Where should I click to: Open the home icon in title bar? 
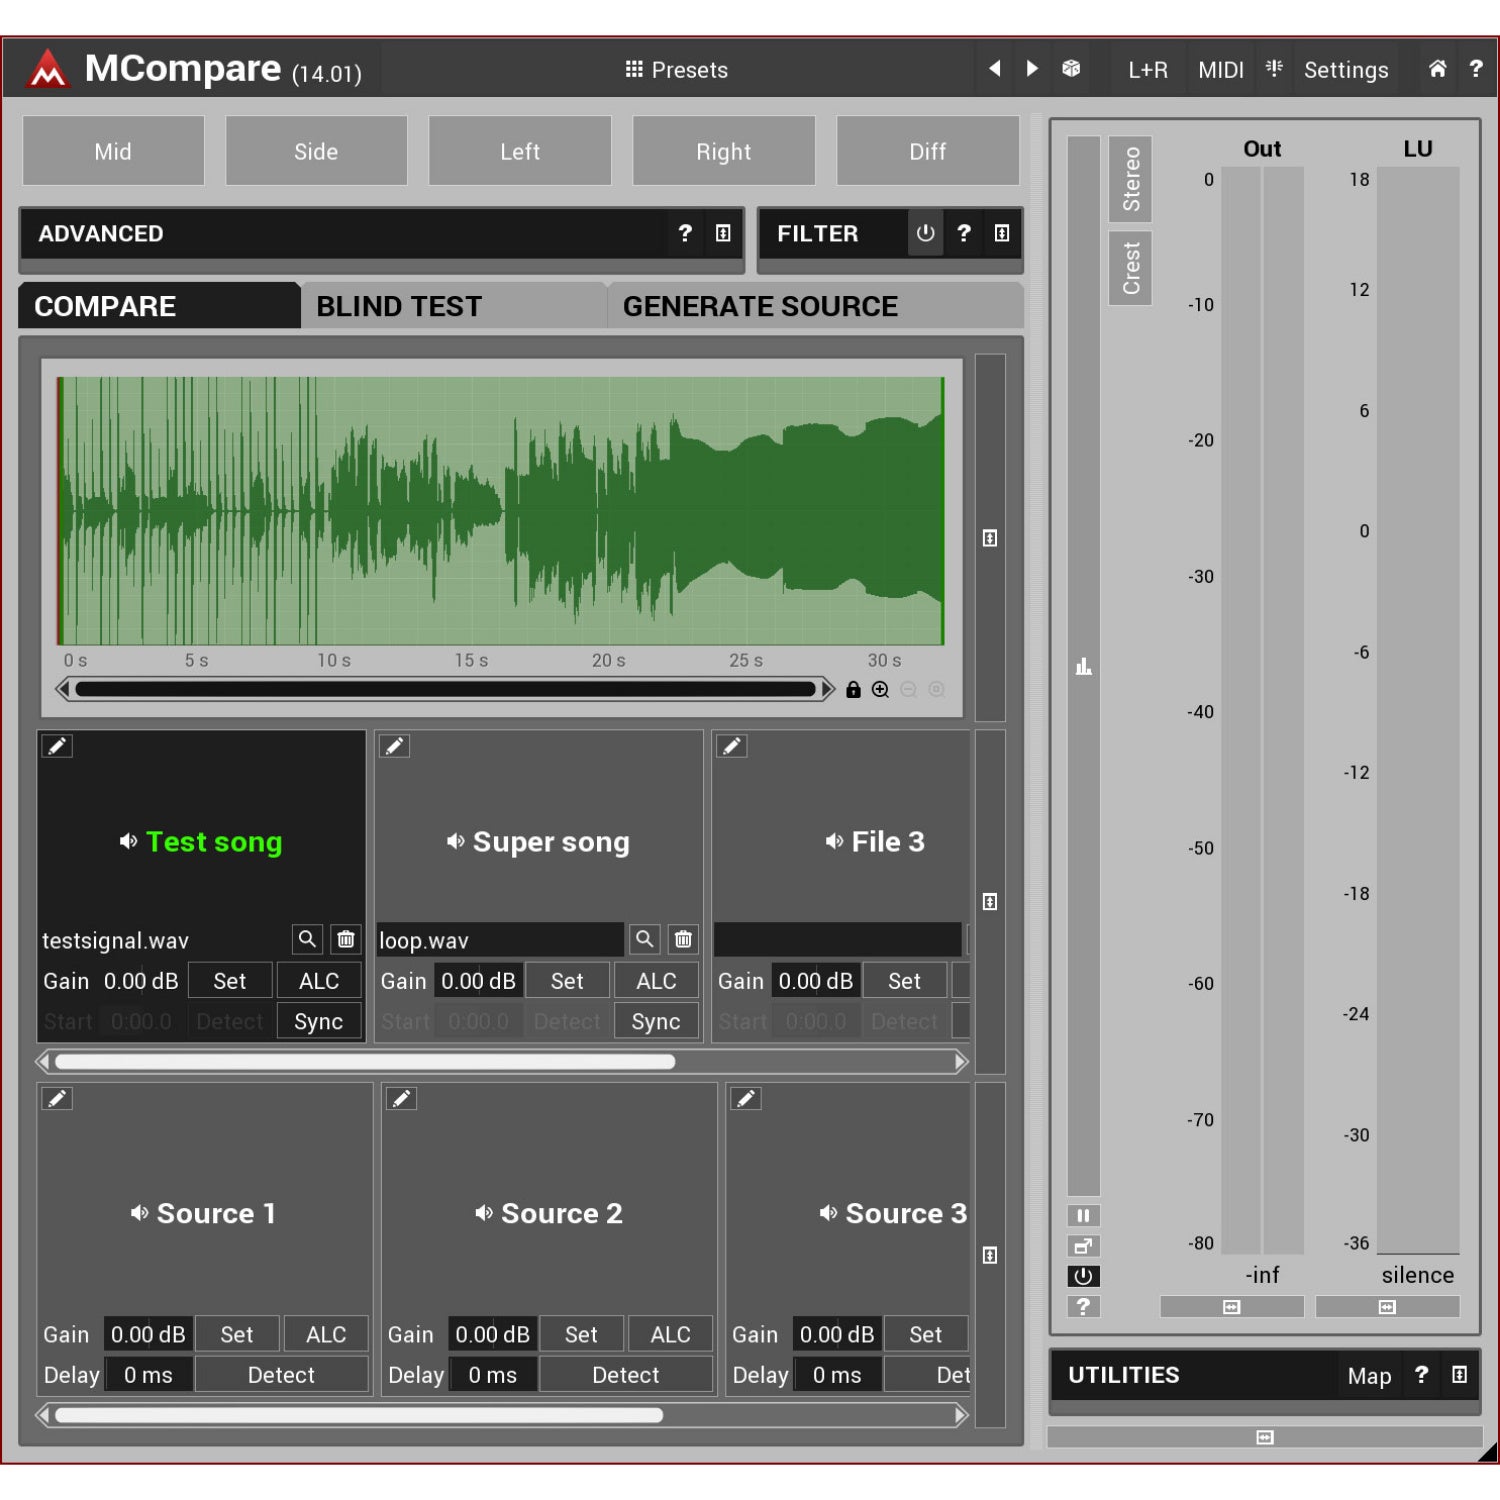coord(1437,68)
